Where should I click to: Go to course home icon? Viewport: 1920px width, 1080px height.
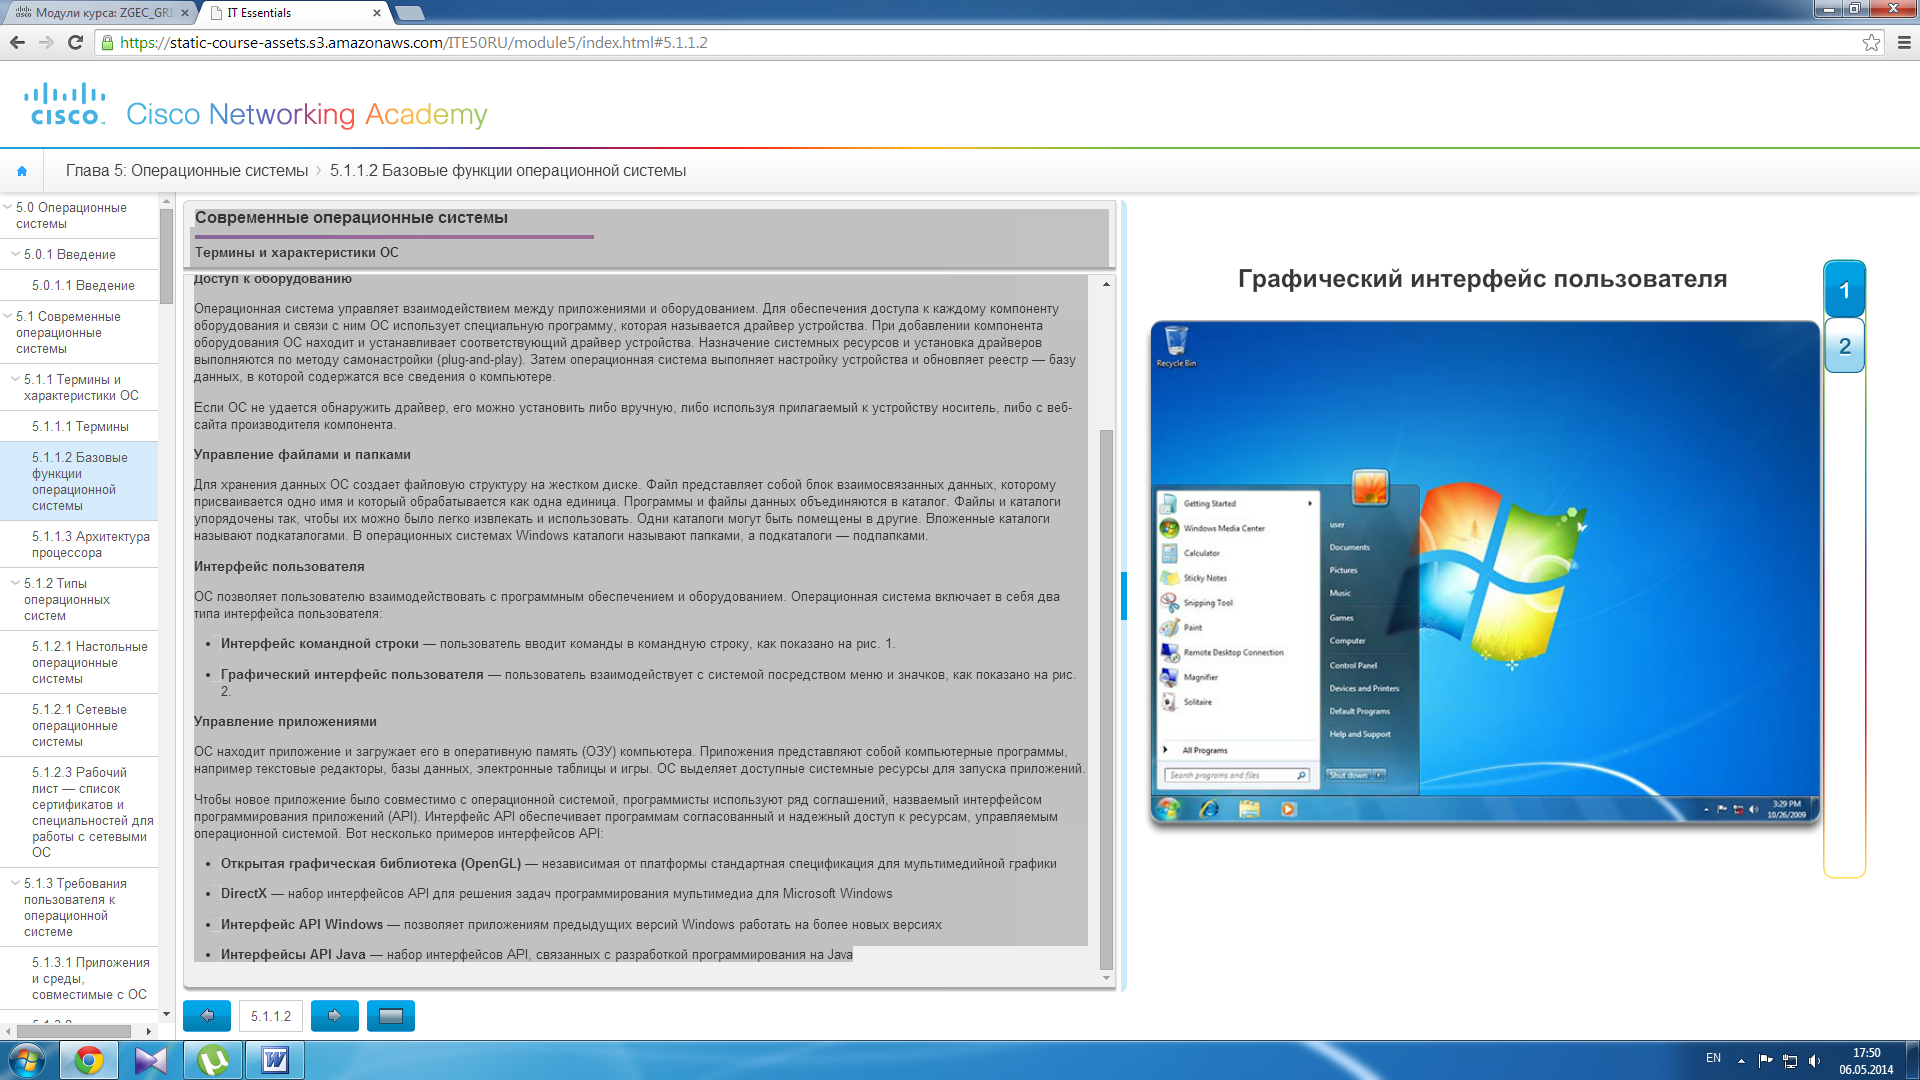pyautogui.click(x=22, y=171)
